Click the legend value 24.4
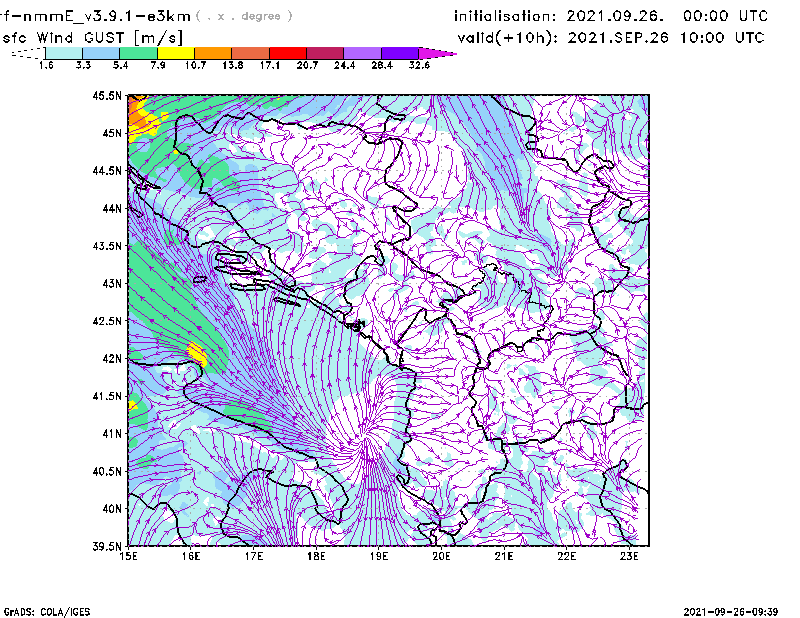This screenshot has height=618, width=800. click(x=344, y=65)
